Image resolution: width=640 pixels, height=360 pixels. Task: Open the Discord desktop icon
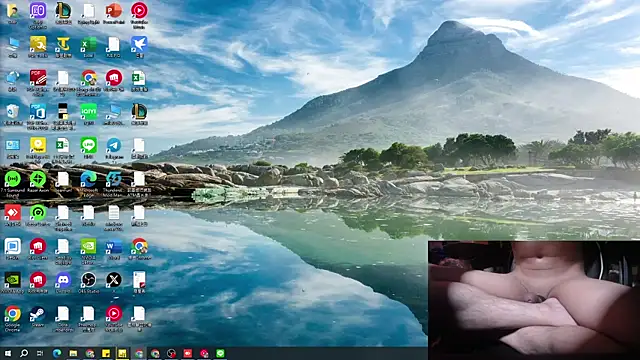pyautogui.click(x=63, y=283)
